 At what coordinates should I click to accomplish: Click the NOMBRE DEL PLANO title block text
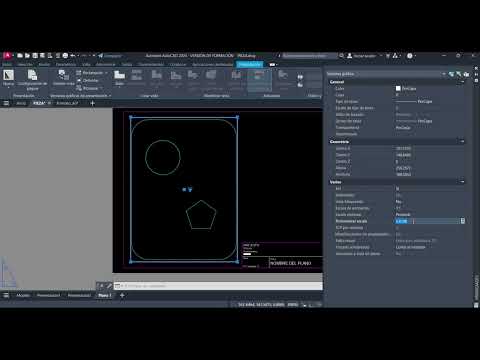290,263
